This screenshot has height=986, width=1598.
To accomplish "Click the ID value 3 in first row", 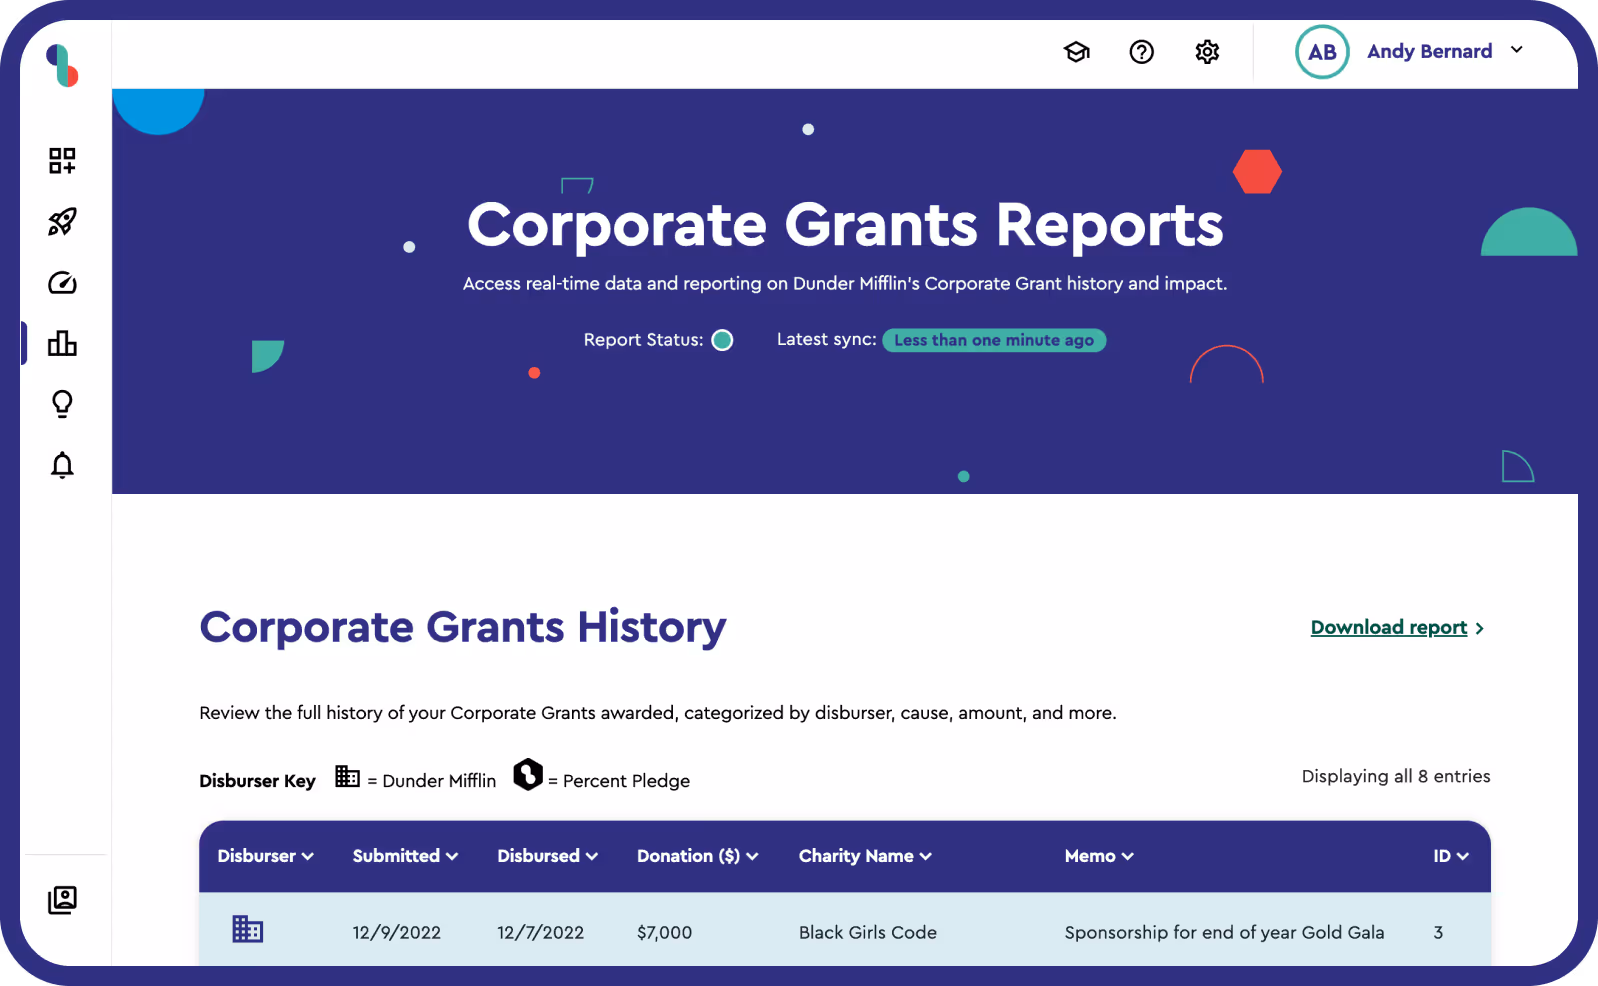I will coord(1438,932).
